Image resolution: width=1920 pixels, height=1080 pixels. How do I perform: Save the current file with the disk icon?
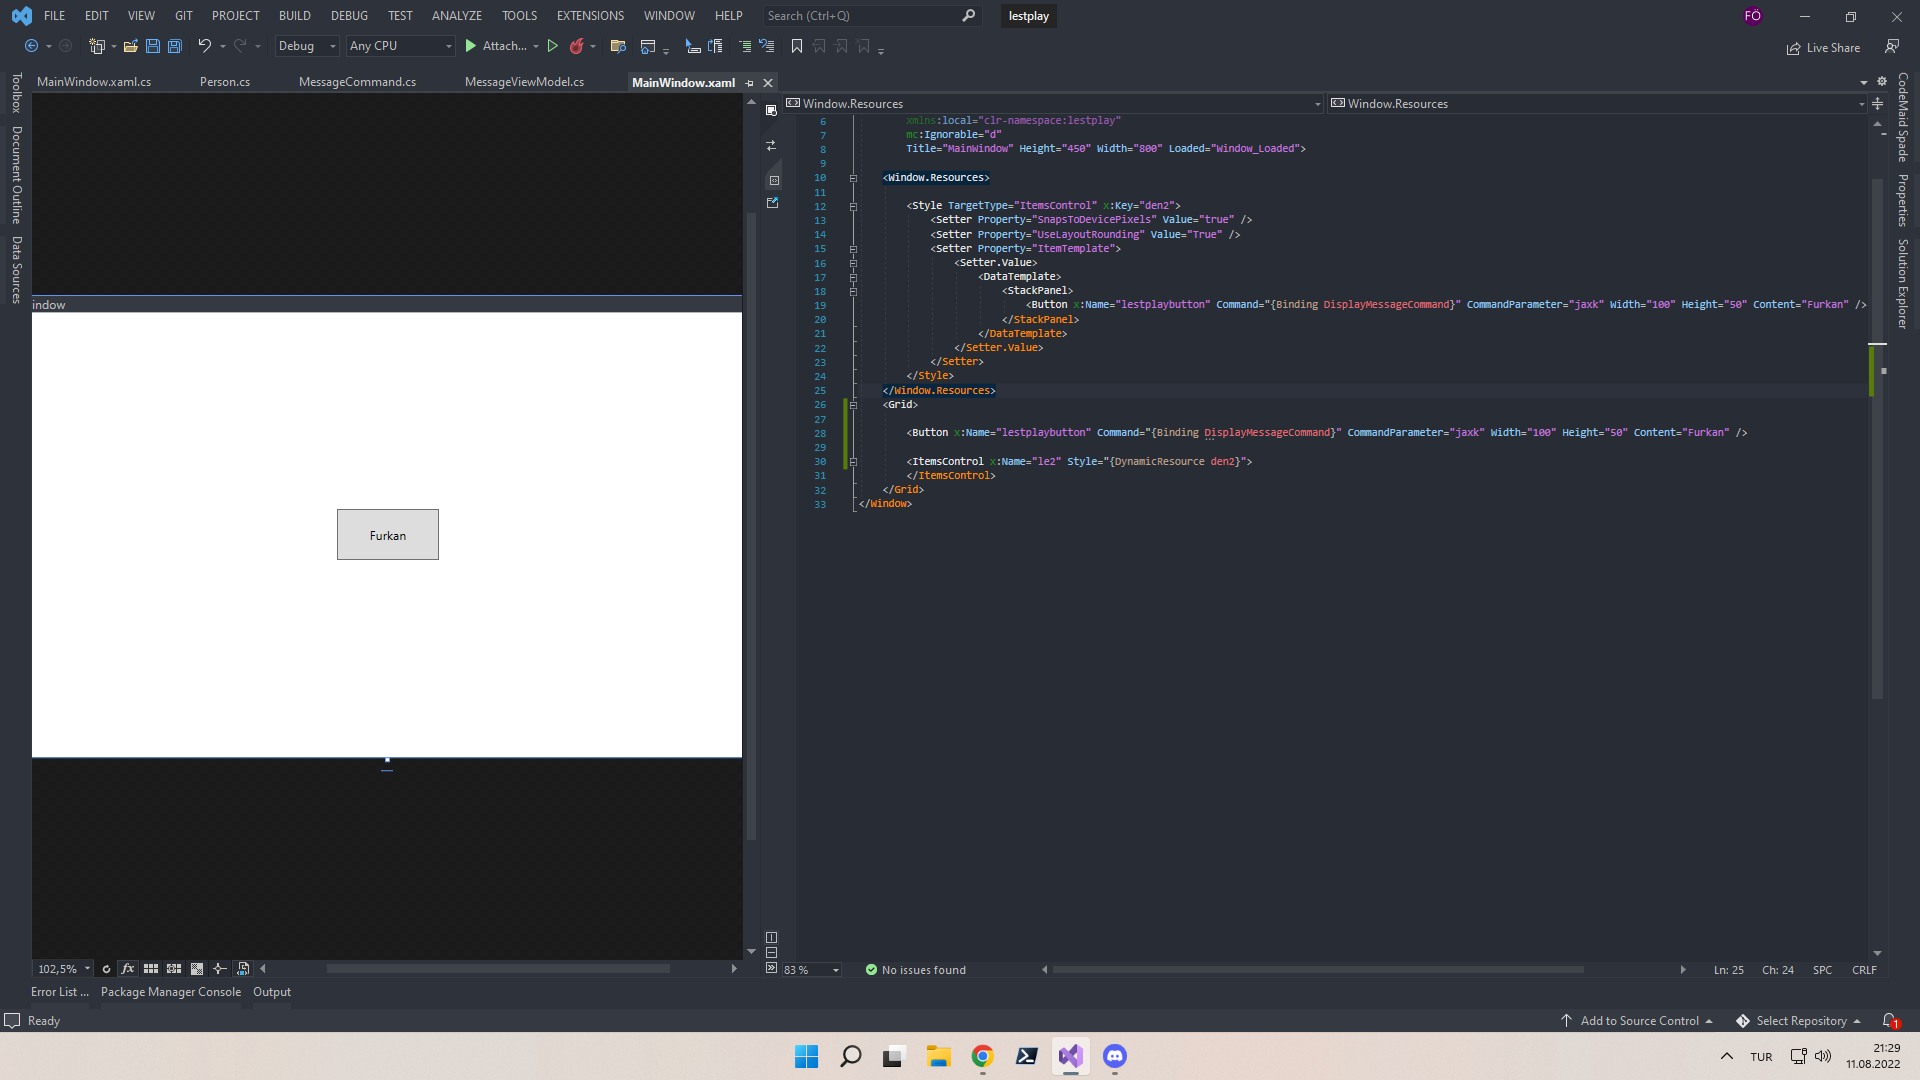(x=152, y=46)
